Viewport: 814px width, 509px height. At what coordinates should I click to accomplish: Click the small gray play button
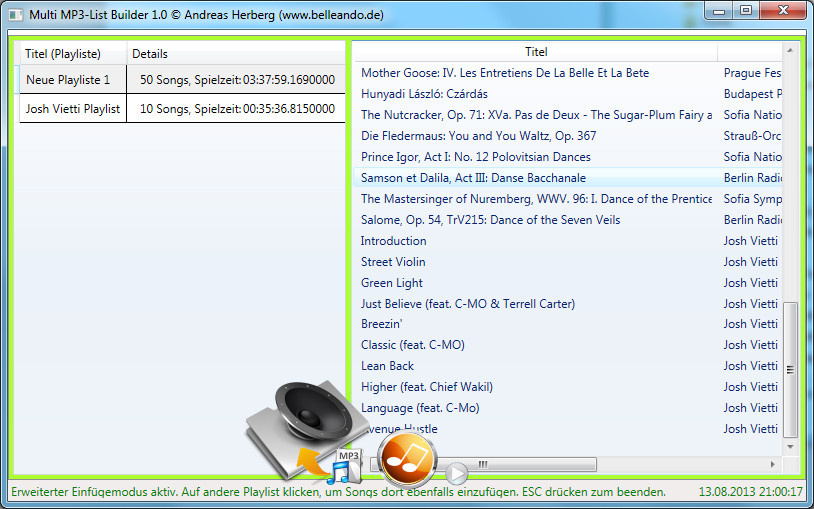click(457, 473)
